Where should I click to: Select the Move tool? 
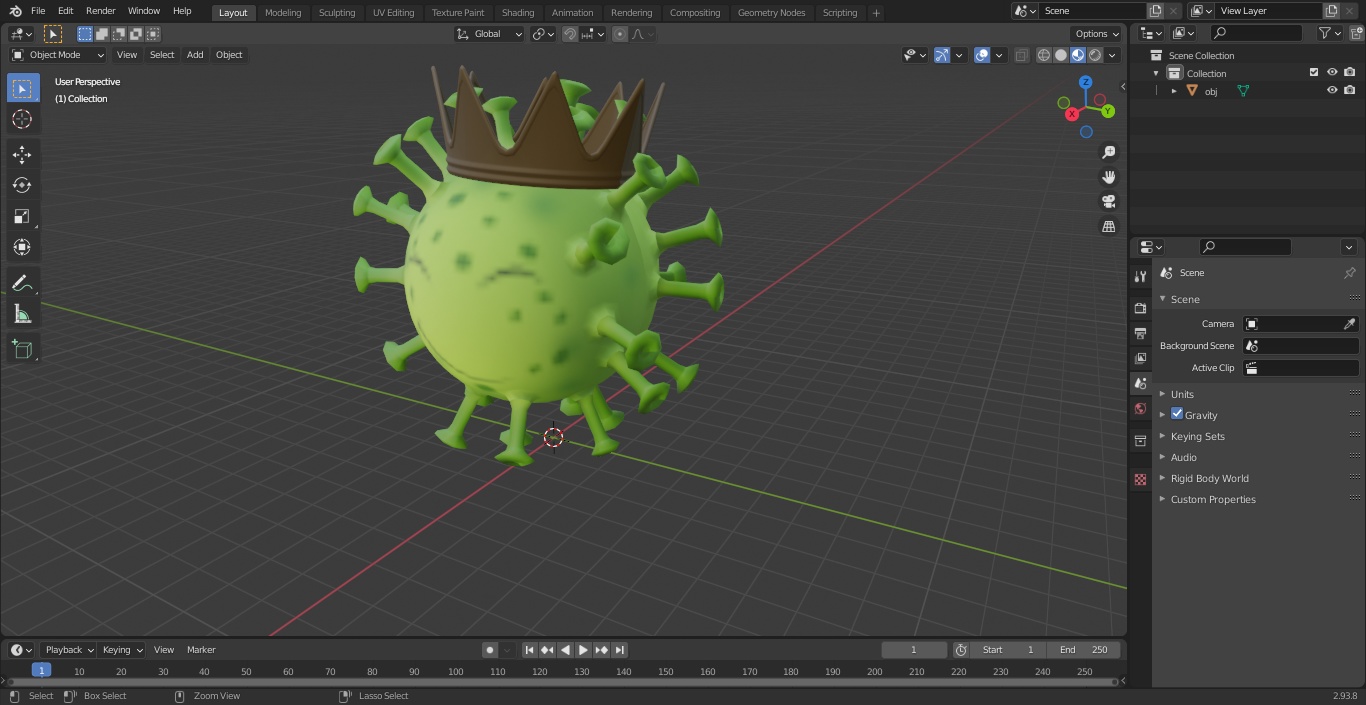[23, 154]
